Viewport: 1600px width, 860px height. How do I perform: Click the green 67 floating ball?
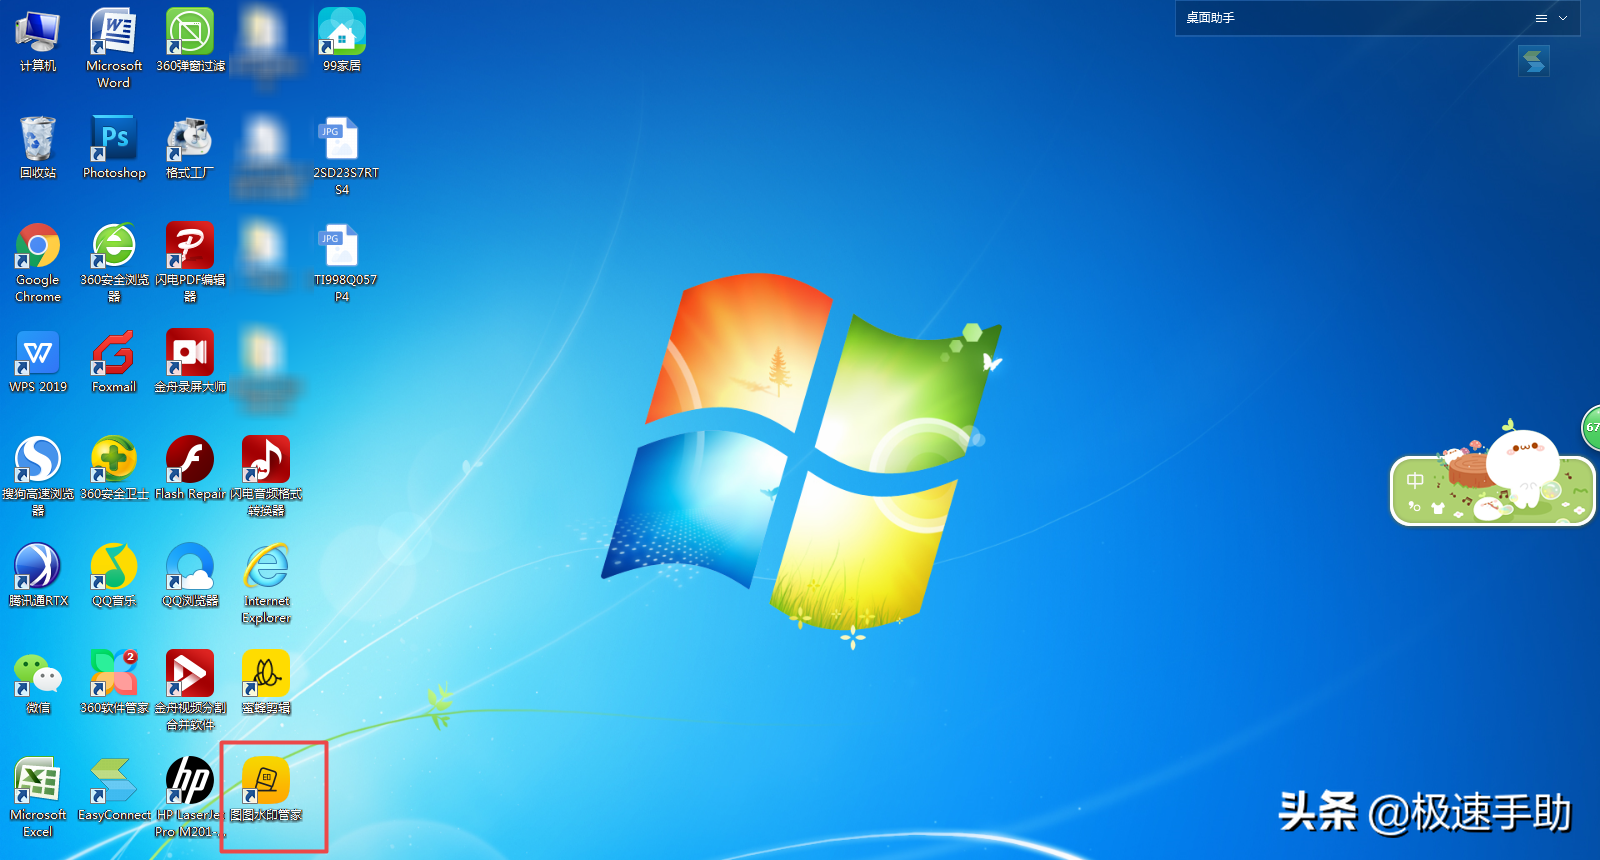pyautogui.click(x=1592, y=427)
